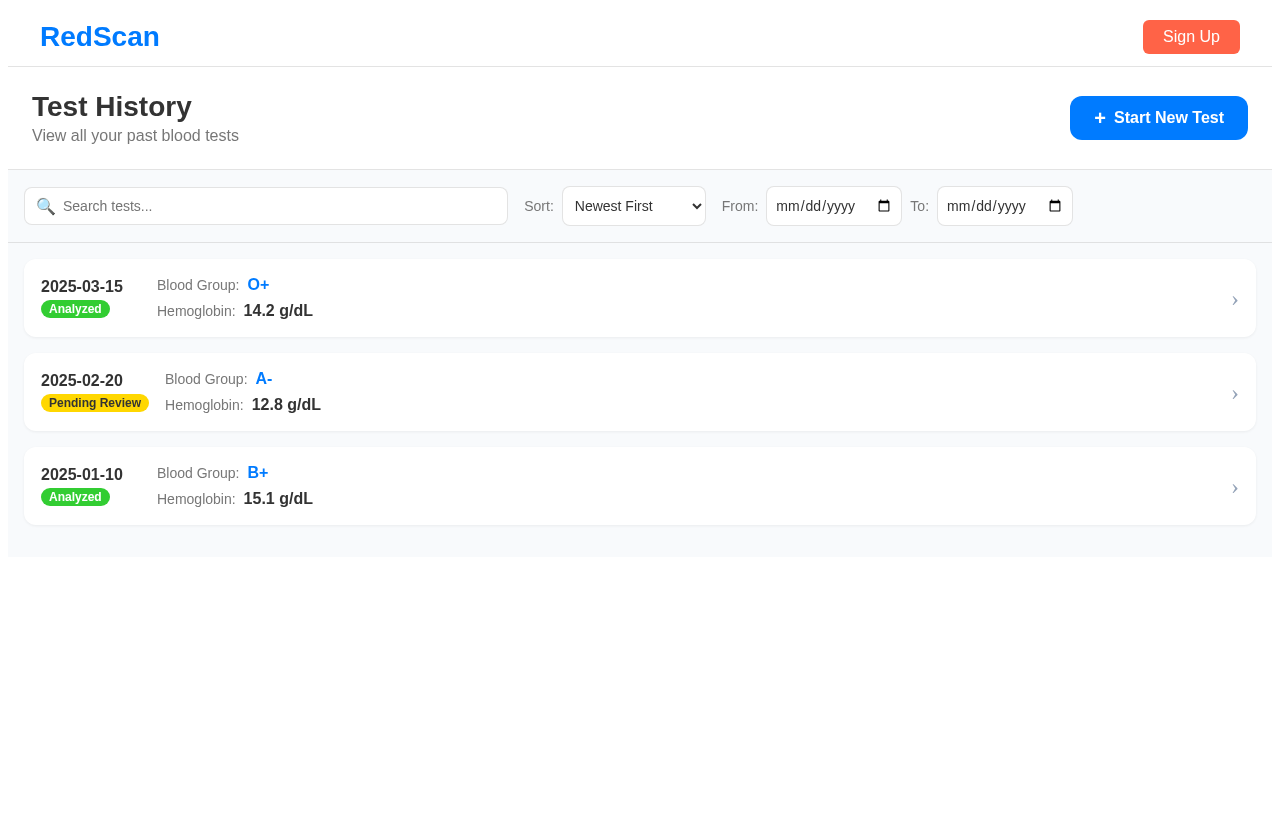Click the View all your past blood tests subtitle
This screenshot has height=816, width=1280.
pos(135,136)
